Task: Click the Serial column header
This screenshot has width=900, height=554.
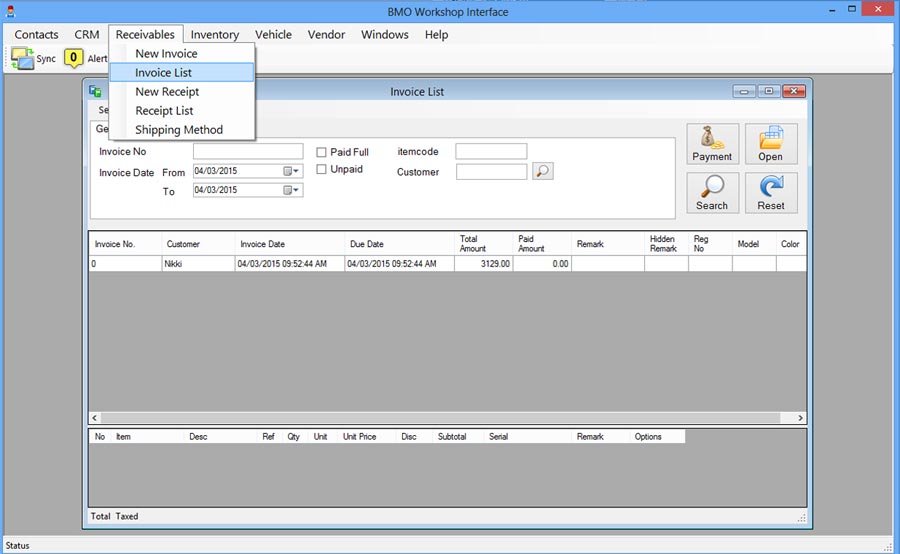Action: (527, 437)
